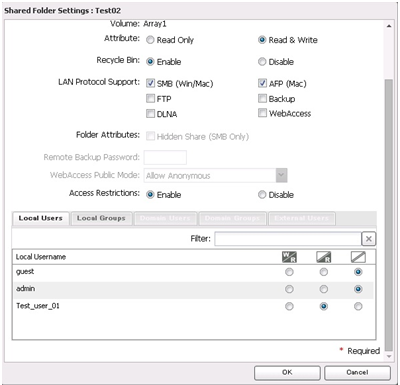The height and width of the screenshot is (385, 400).
Task: Select the admin user row
Action: point(193,289)
